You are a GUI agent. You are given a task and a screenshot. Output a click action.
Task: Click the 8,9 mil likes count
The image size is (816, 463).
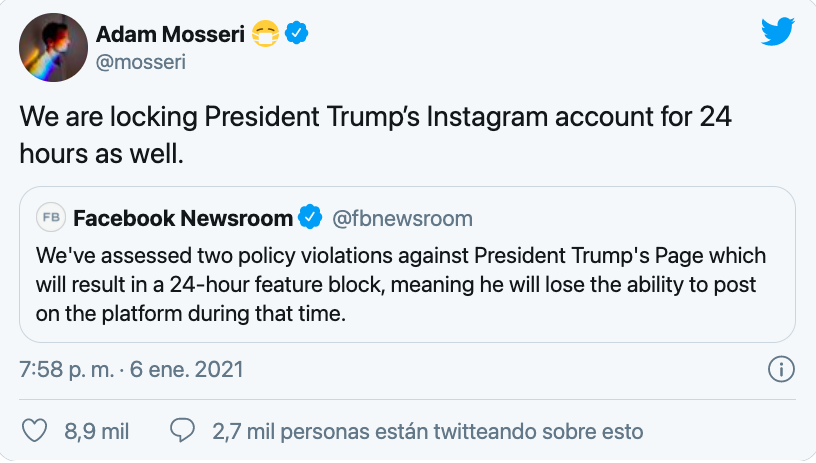click(x=97, y=432)
